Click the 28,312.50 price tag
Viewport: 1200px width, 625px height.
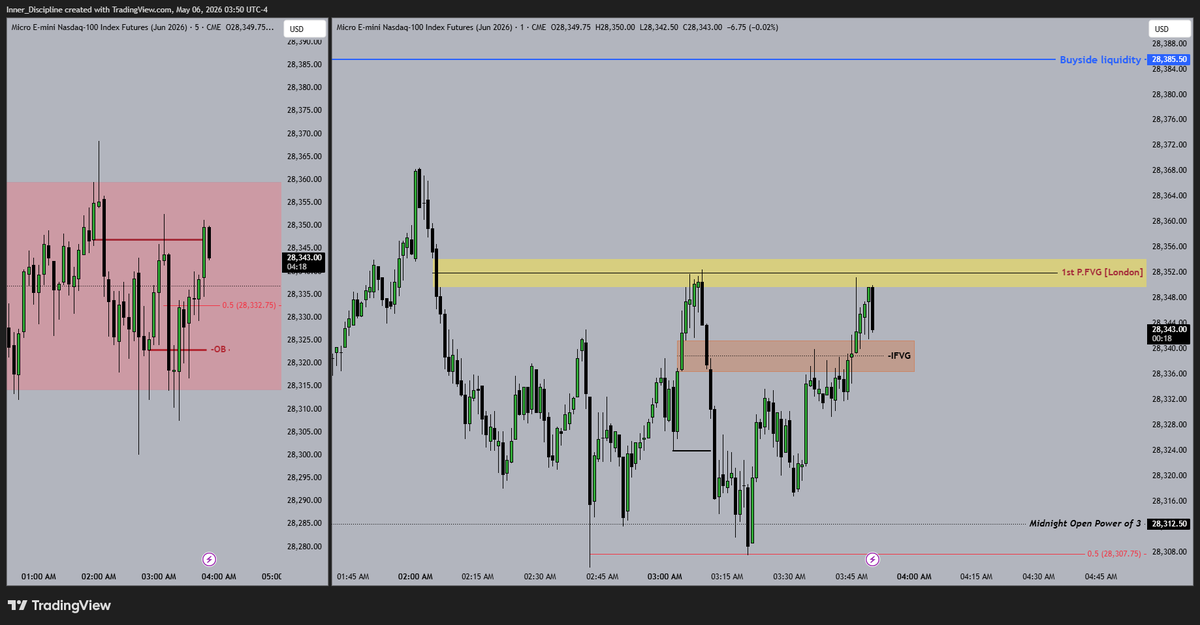click(x=1168, y=524)
